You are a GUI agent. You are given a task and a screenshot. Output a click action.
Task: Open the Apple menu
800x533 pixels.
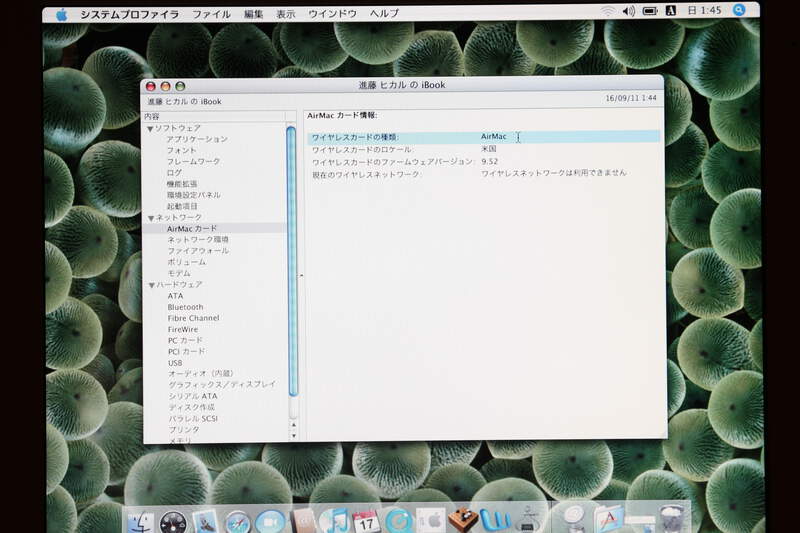pos(61,14)
